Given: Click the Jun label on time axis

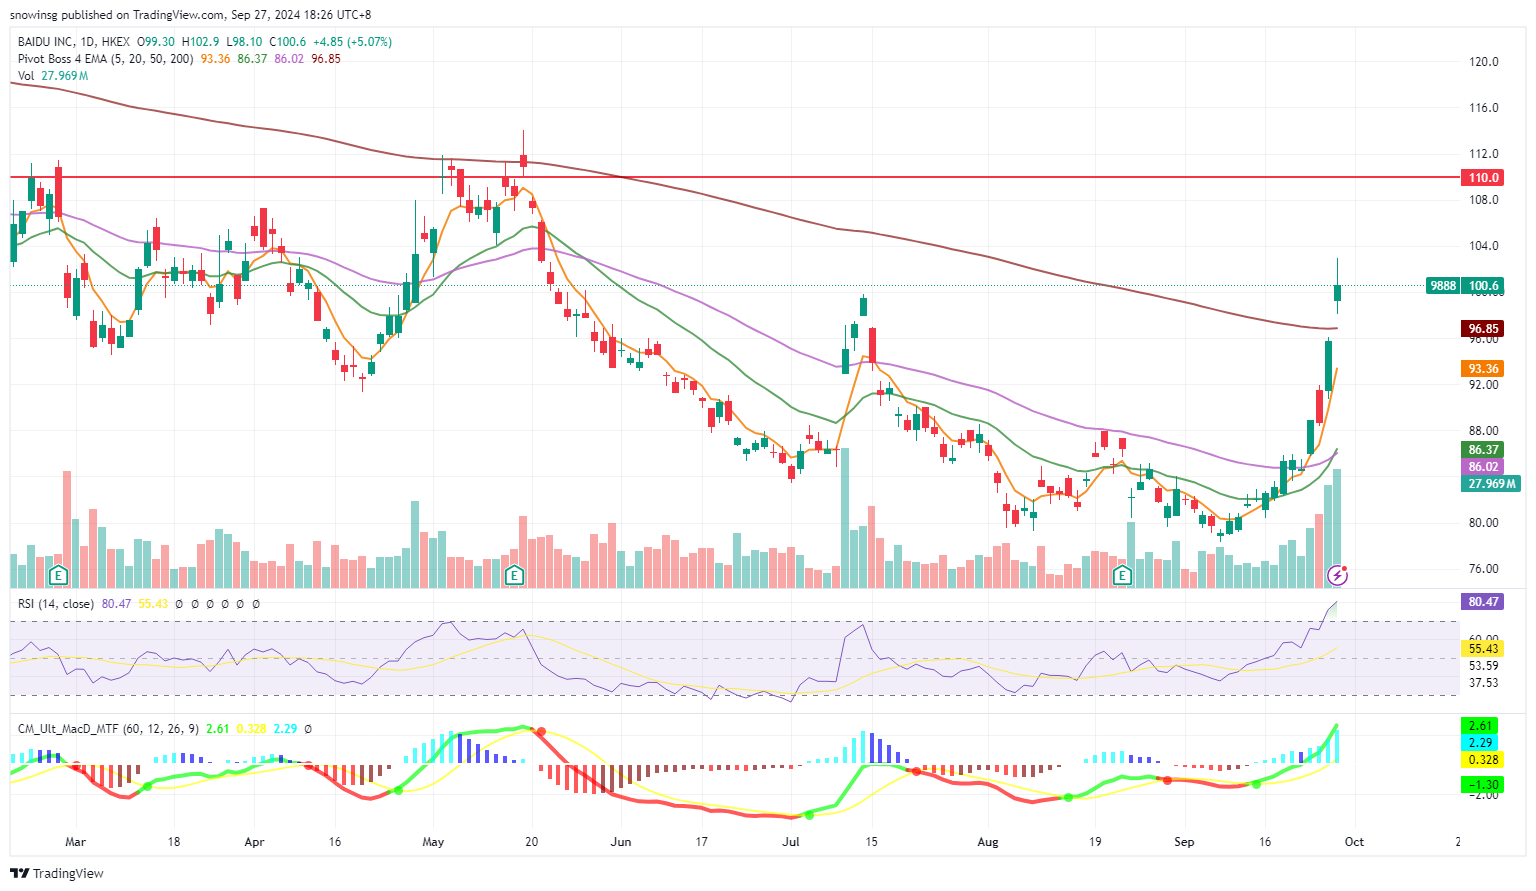Looking at the screenshot, I should click(621, 842).
